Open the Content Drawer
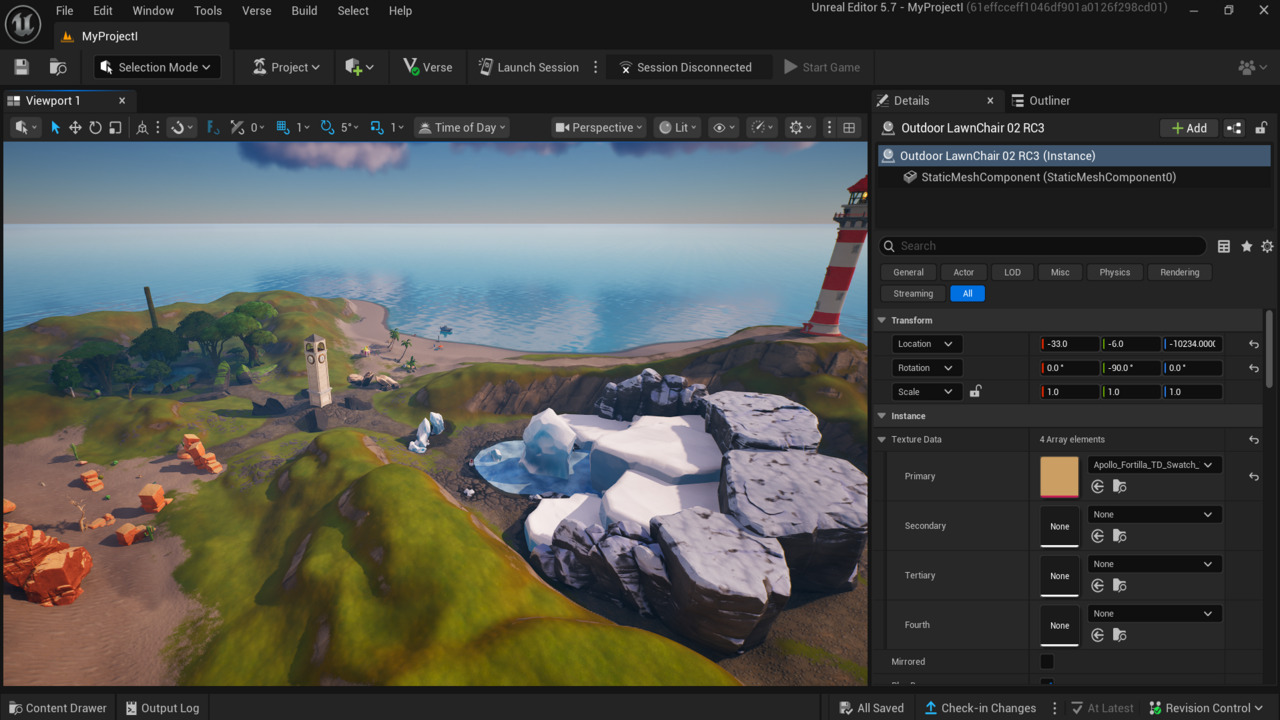 [x=56, y=708]
